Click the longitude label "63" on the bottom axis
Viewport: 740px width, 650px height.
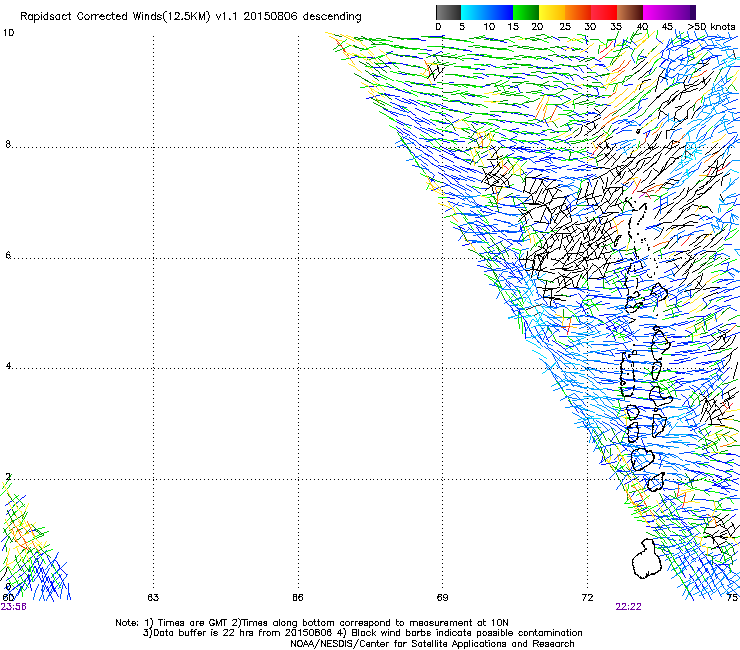pos(153,598)
